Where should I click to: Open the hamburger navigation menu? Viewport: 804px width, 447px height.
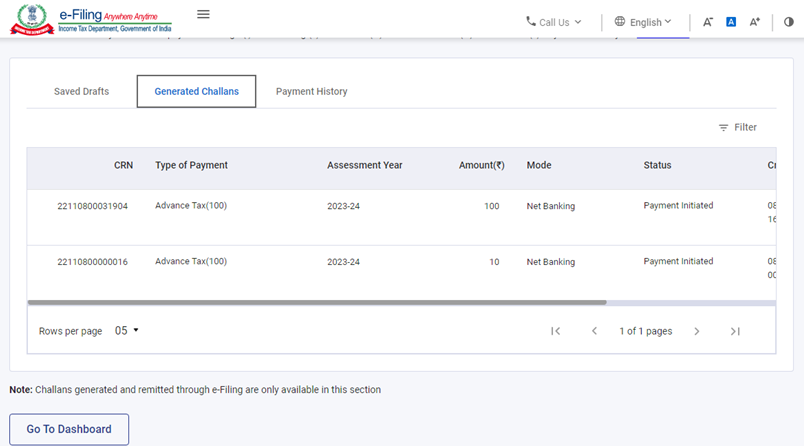tap(203, 14)
